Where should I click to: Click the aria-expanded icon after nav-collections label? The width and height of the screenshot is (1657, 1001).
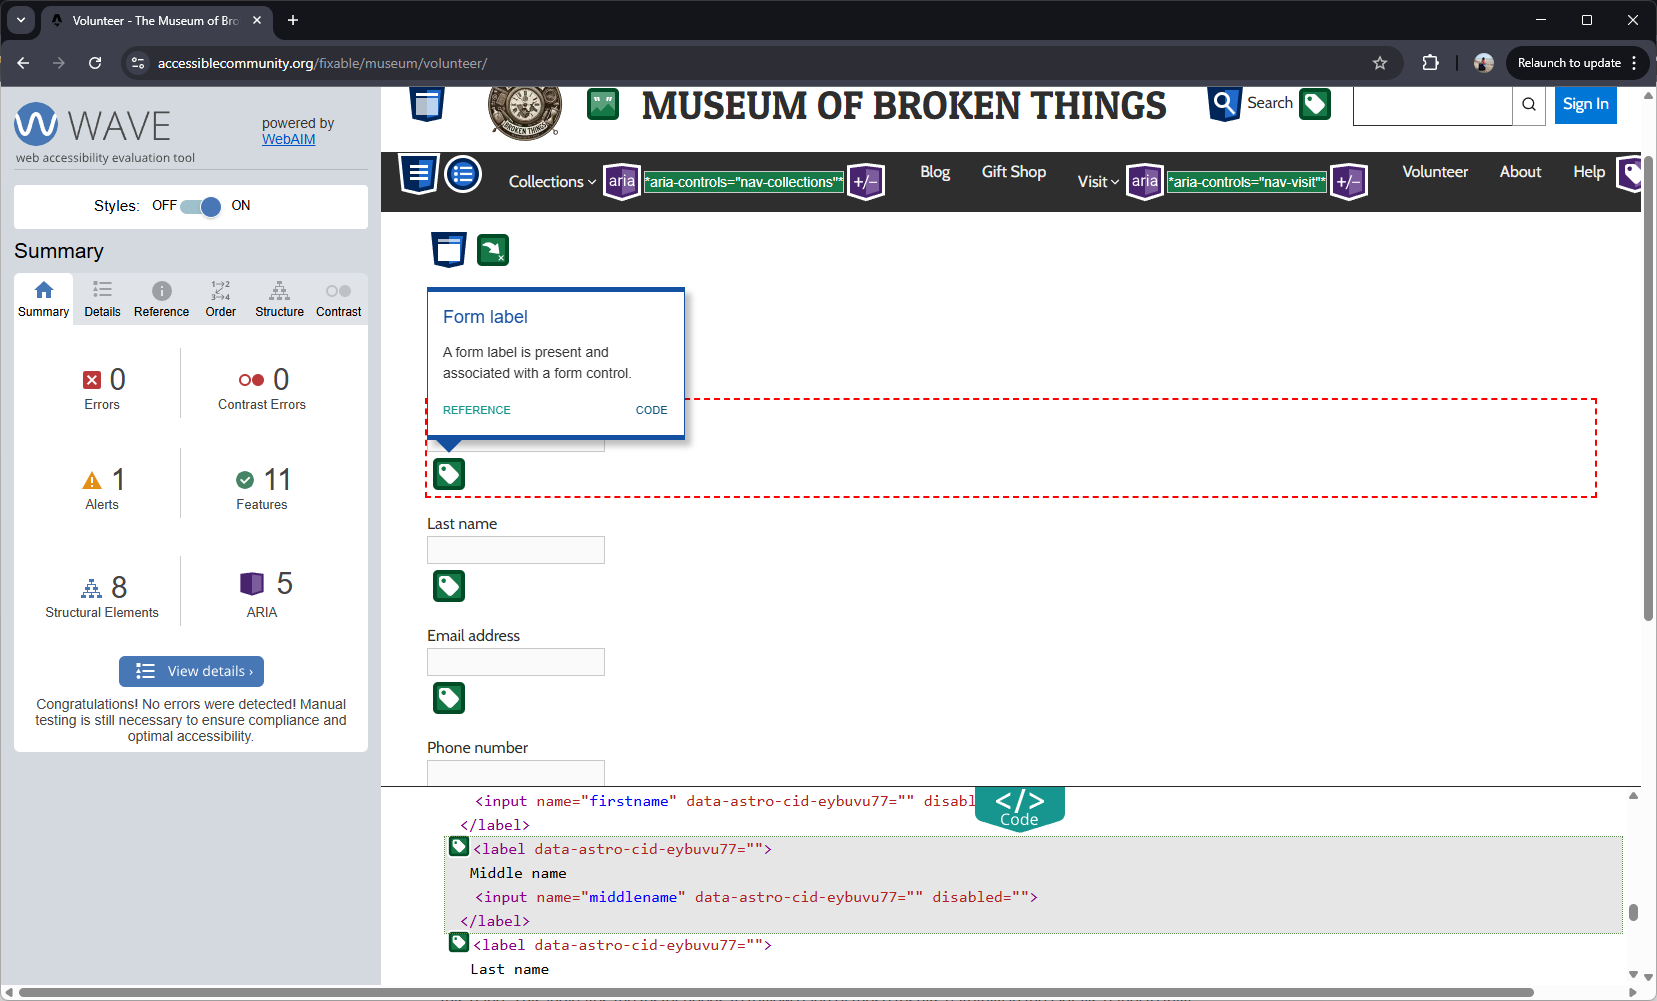point(866,182)
